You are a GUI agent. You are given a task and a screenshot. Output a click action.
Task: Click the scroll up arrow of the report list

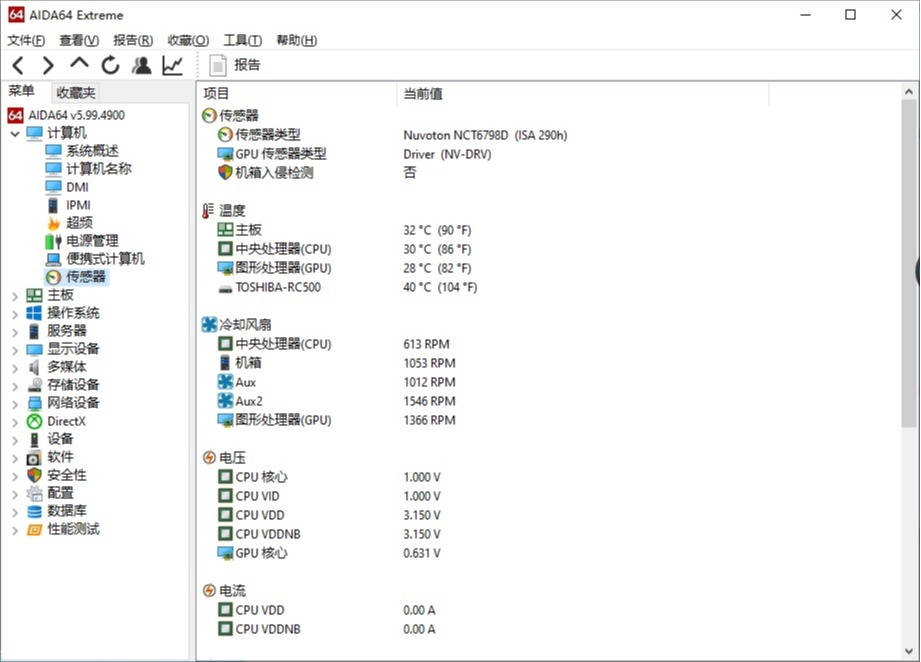tap(909, 92)
